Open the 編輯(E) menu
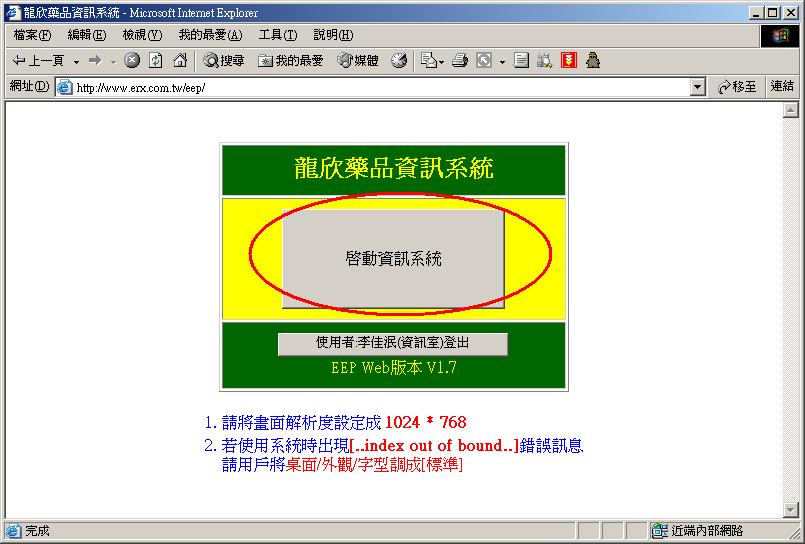Screen dimensions: 805x544 click(x=87, y=35)
